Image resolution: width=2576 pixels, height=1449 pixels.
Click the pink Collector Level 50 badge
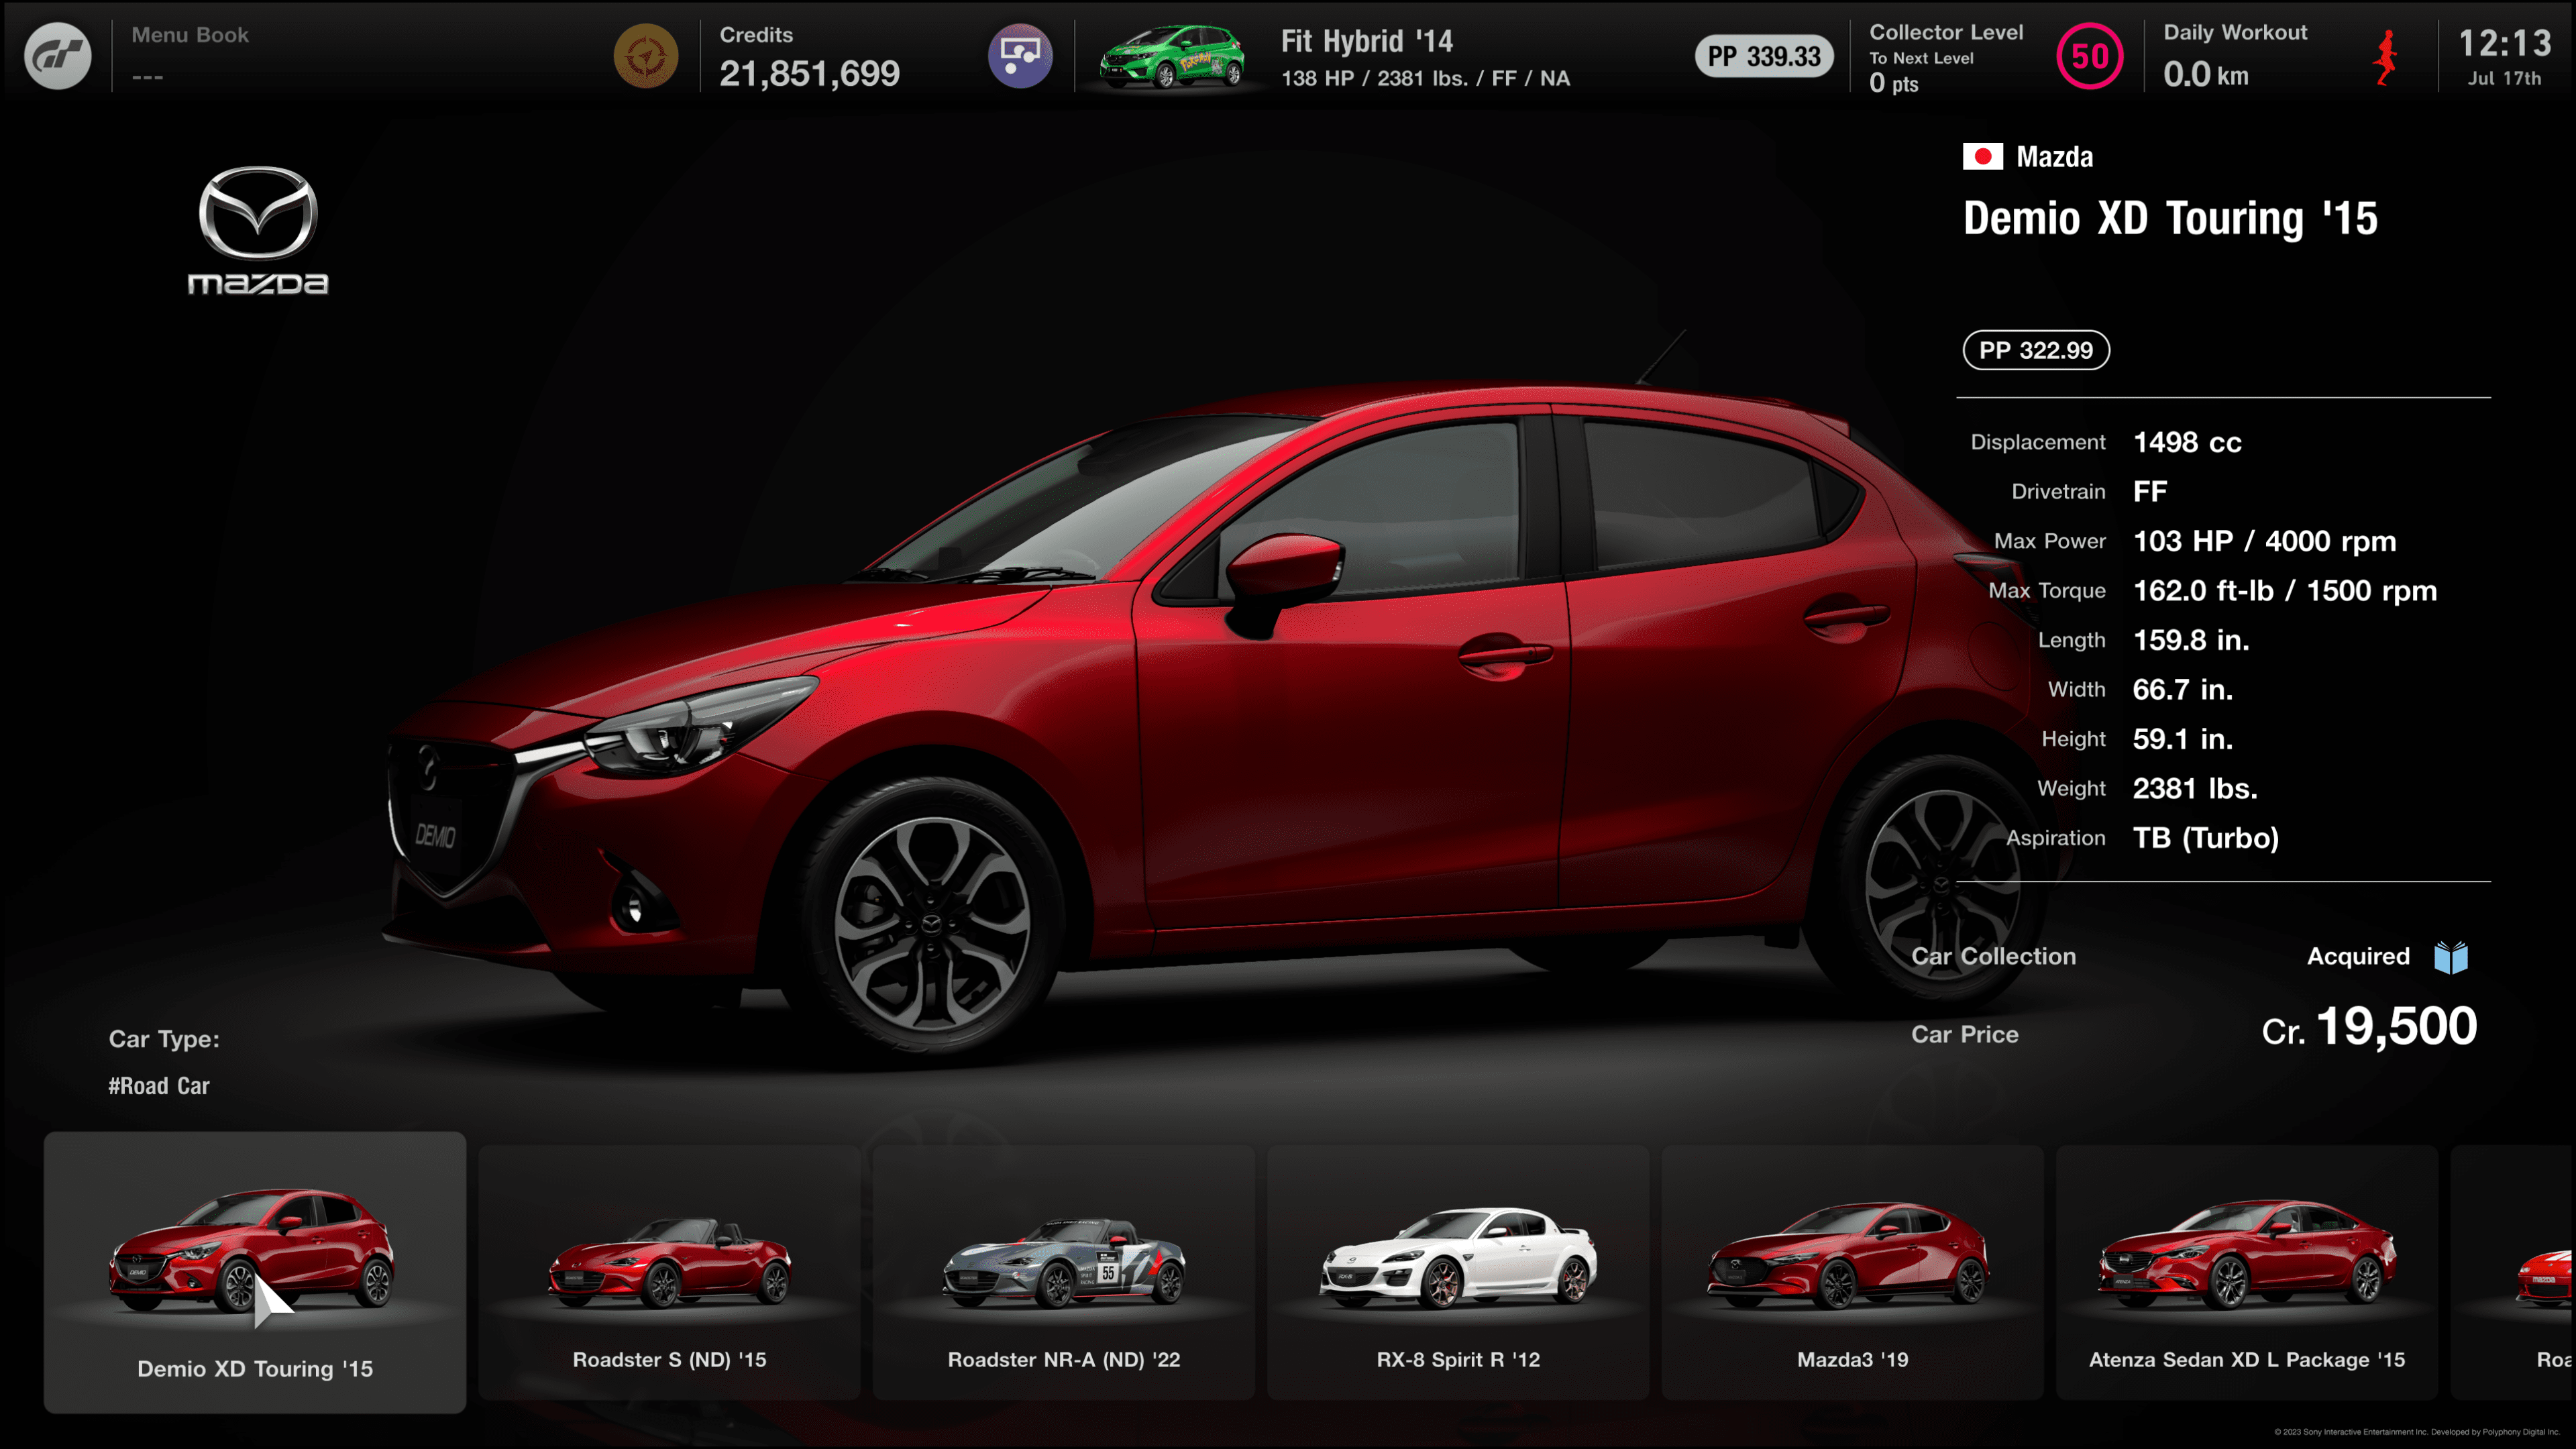(x=2090, y=56)
